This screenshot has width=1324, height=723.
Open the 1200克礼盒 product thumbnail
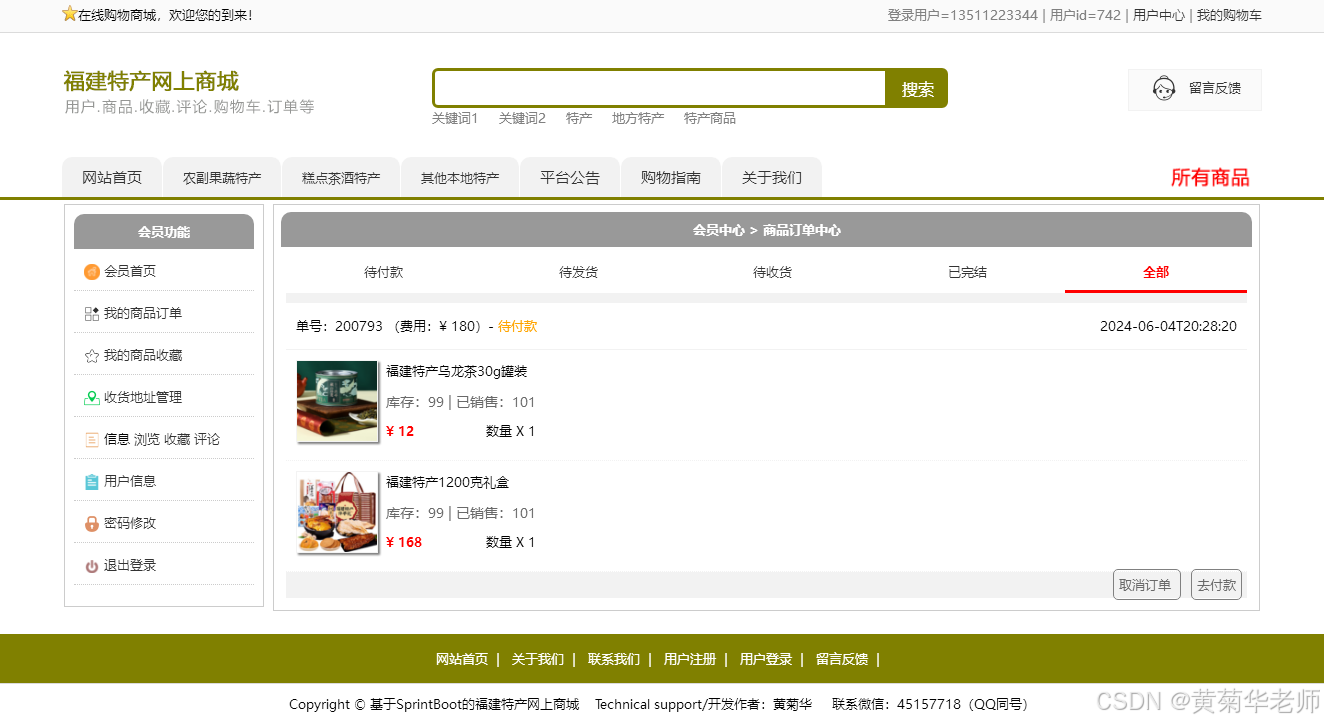(x=337, y=513)
